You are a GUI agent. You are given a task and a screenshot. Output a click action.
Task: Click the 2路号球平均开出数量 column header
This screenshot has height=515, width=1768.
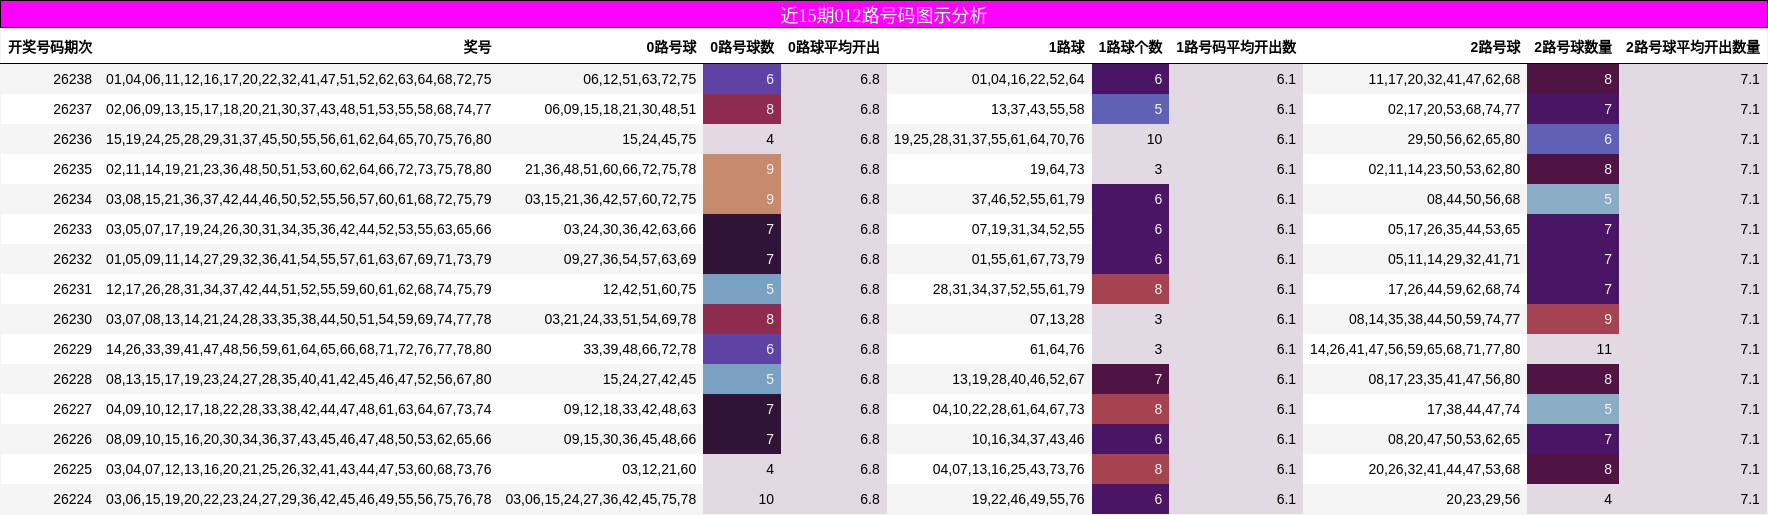pyautogui.click(x=1693, y=47)
